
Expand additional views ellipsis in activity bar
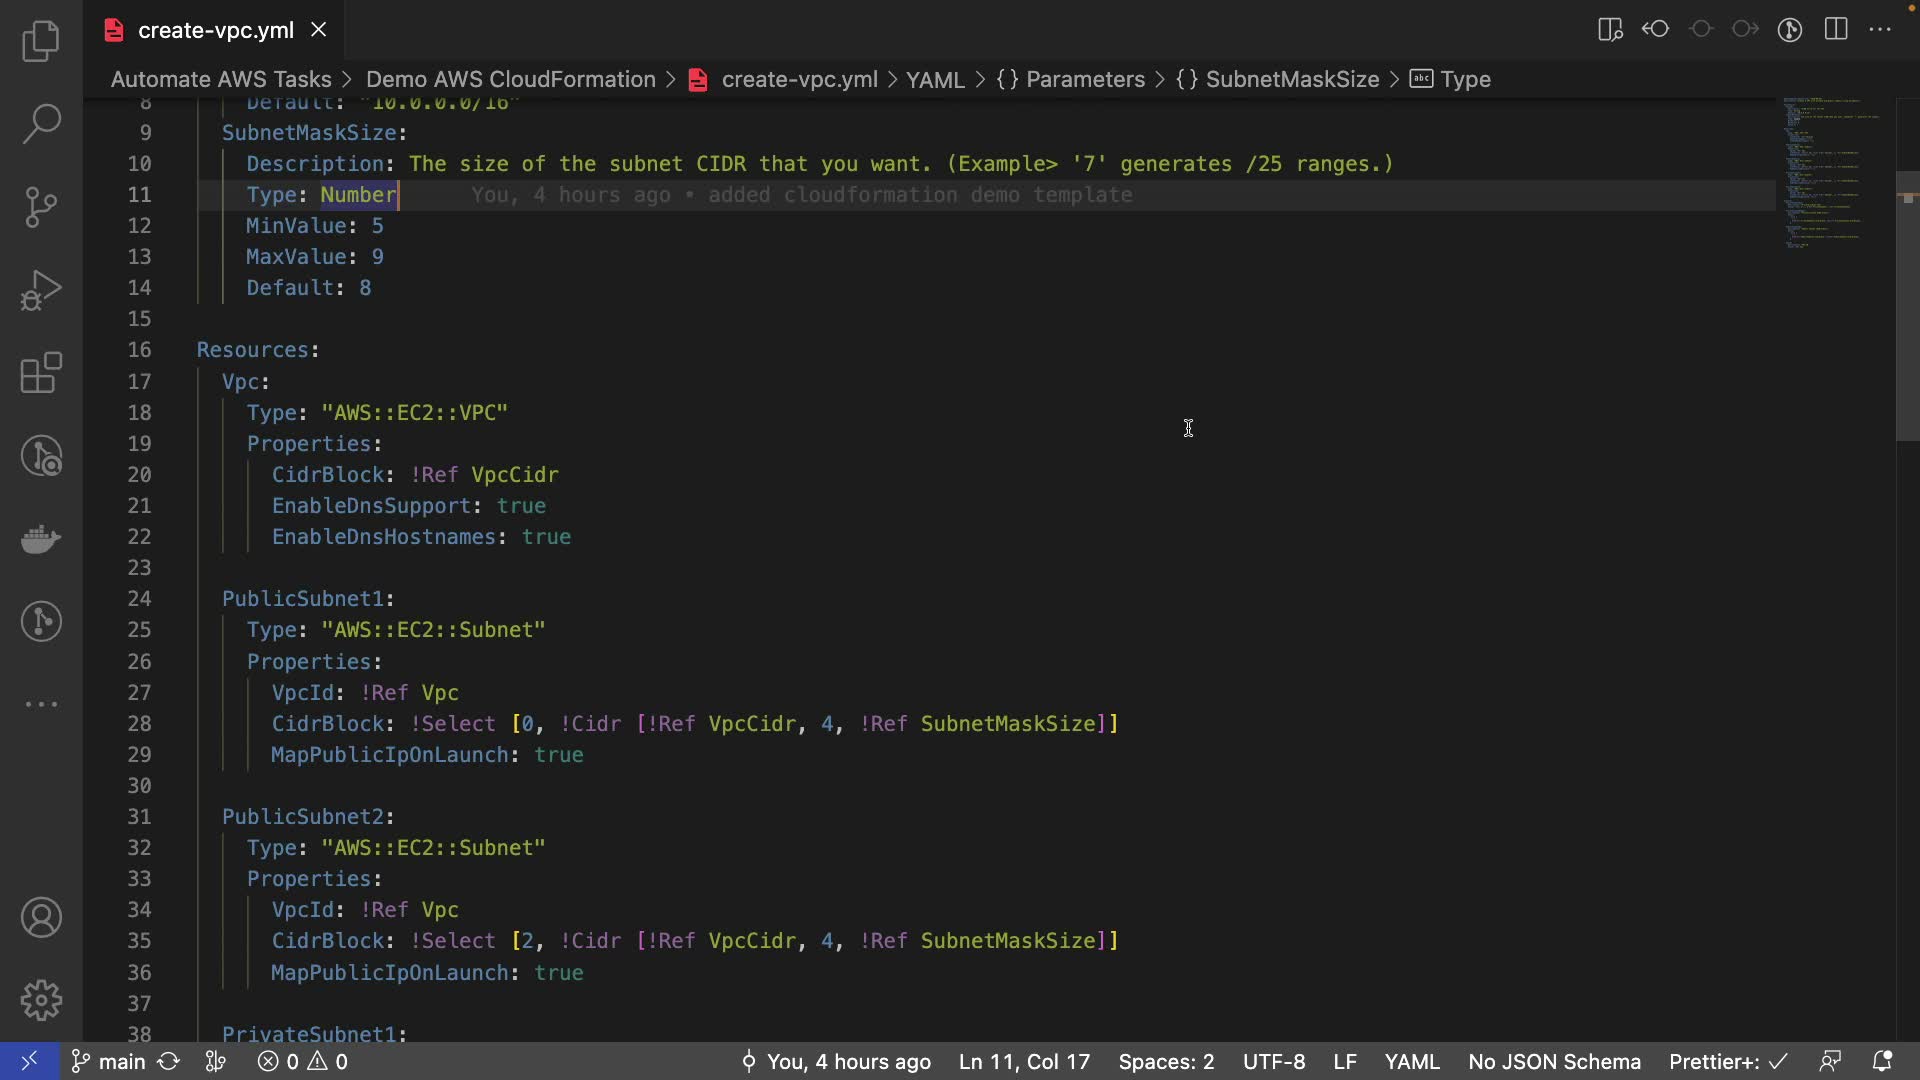pyautogui.click(x=41, y=704)
